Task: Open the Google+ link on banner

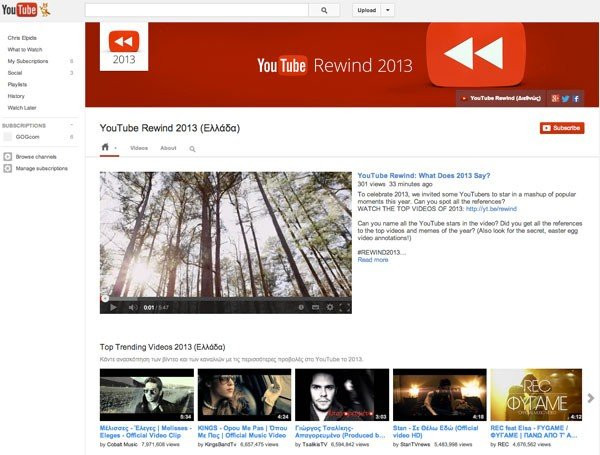Action: point(555,98)
